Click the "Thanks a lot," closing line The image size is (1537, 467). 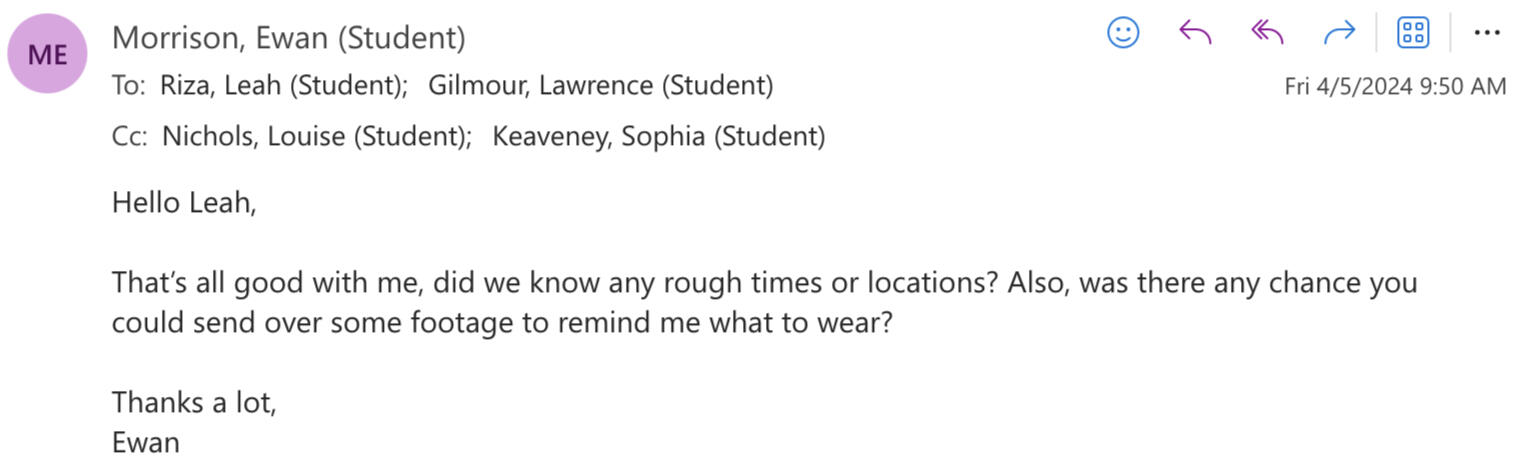tap(194, 402)
